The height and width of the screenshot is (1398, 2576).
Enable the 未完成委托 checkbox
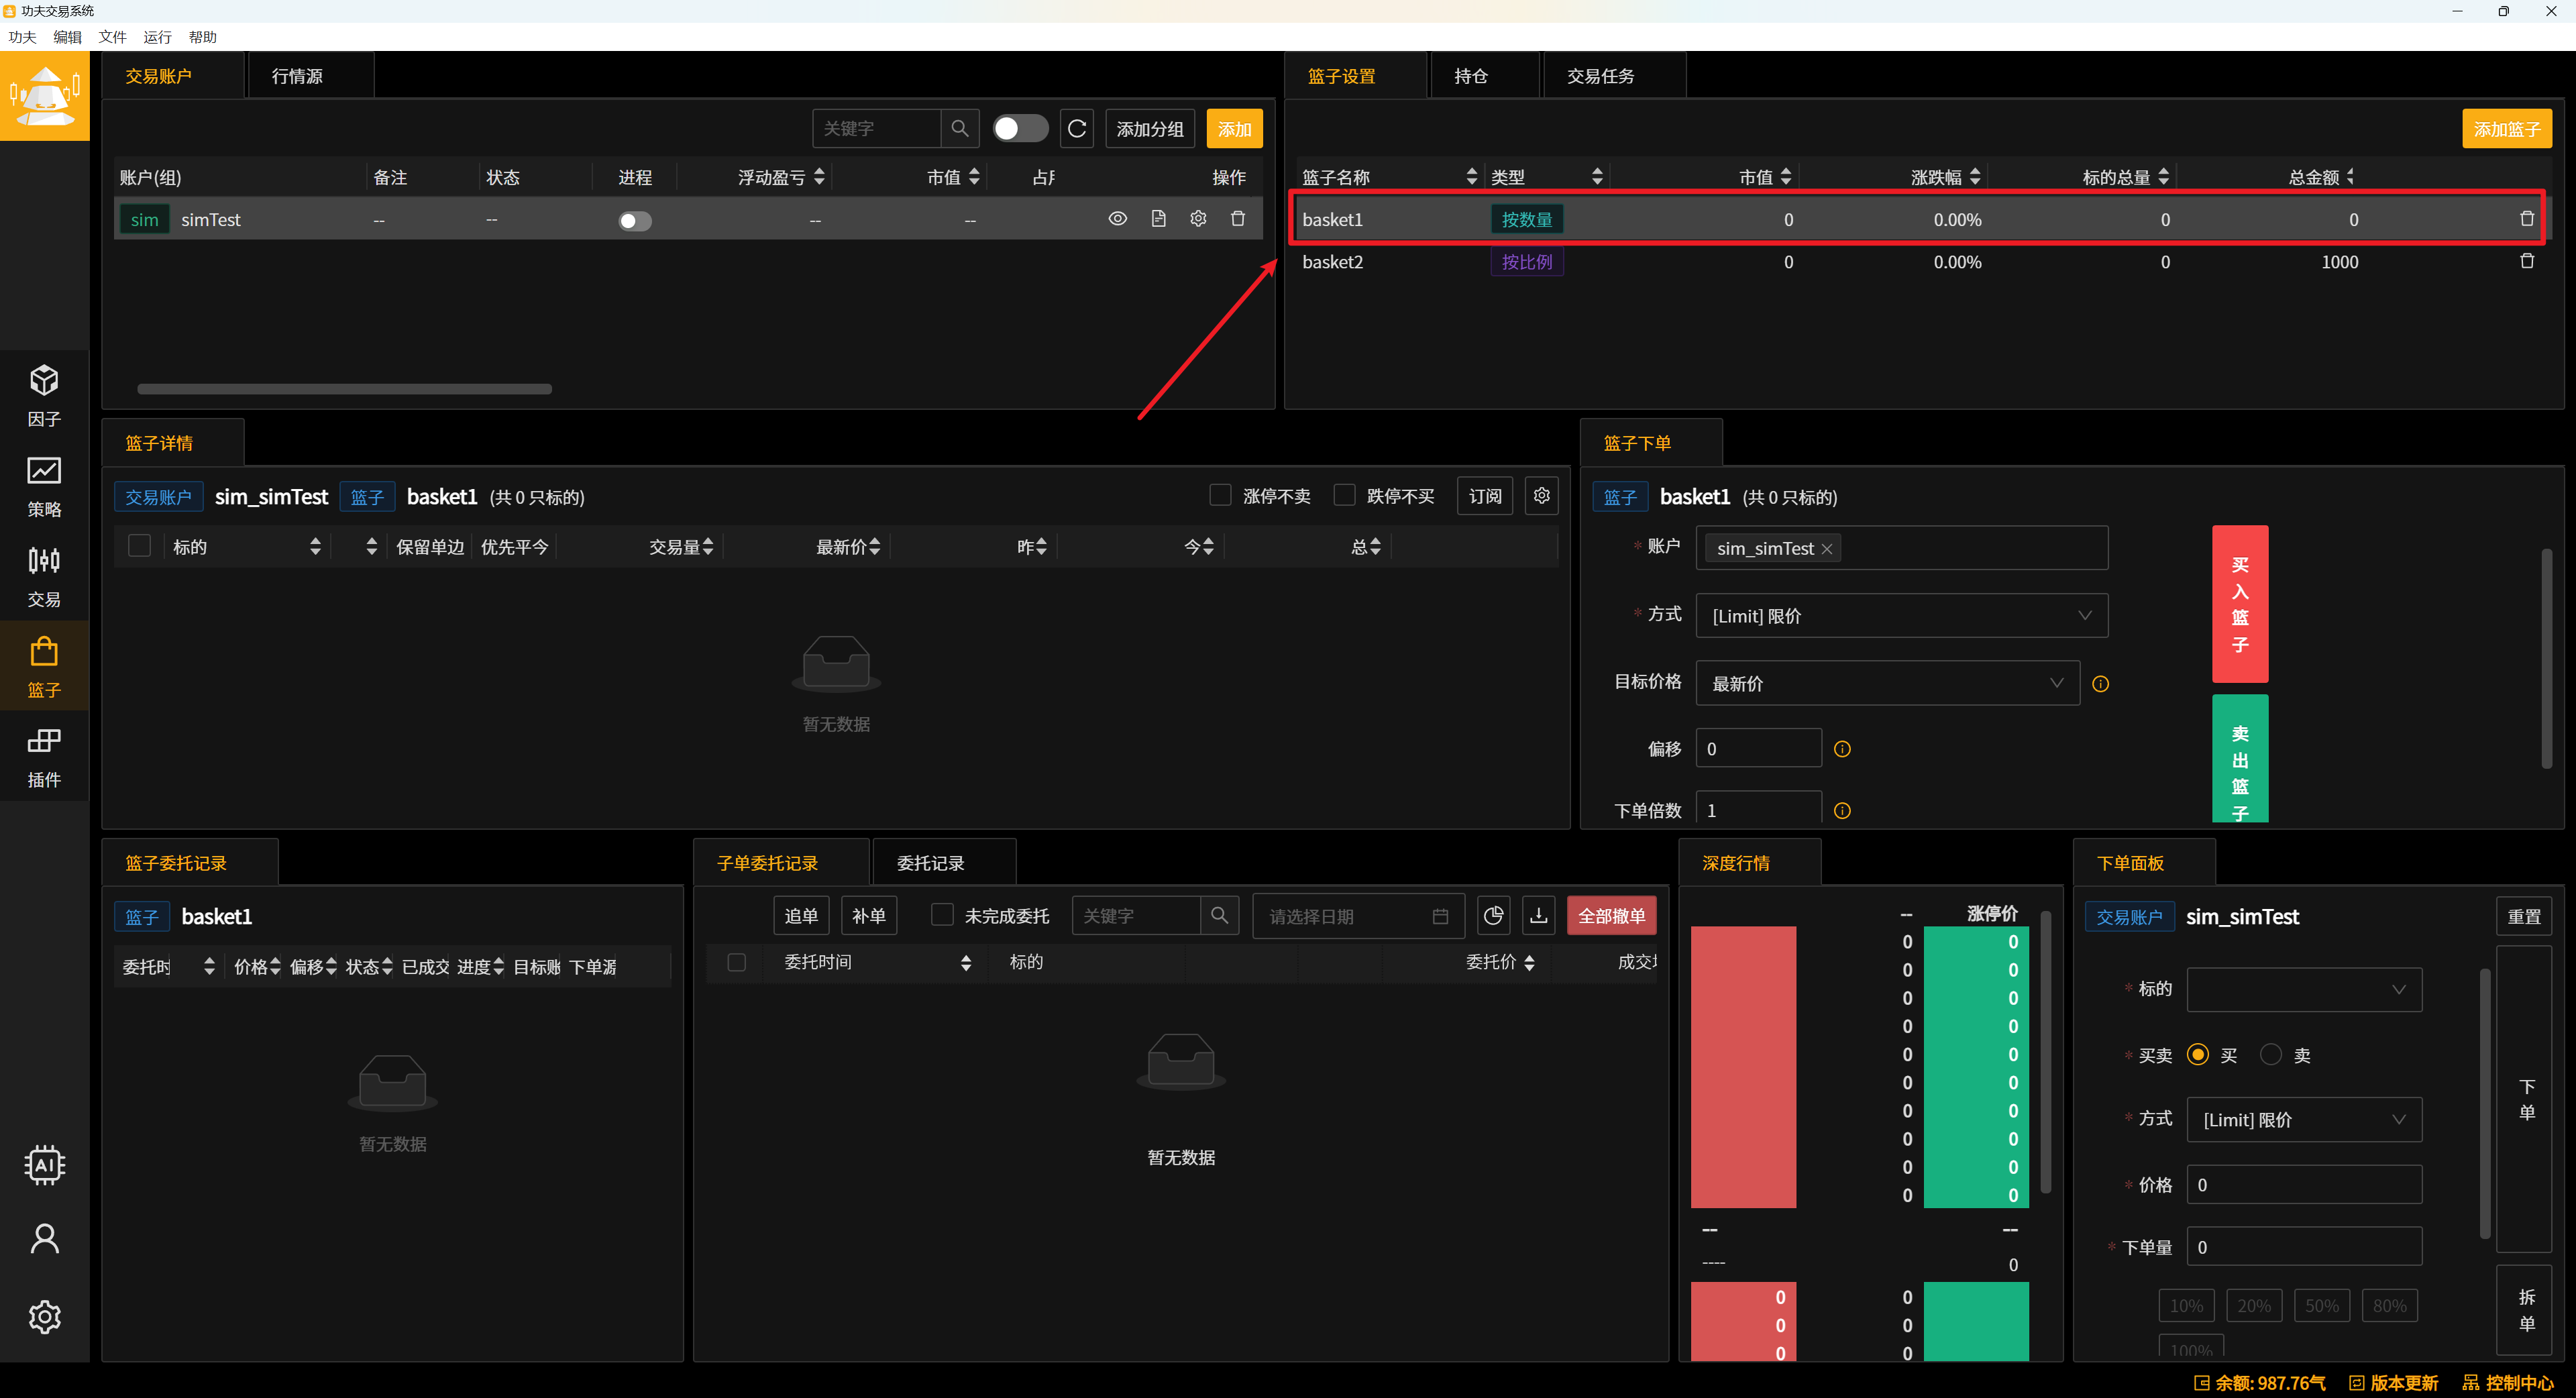coord(941,916)
